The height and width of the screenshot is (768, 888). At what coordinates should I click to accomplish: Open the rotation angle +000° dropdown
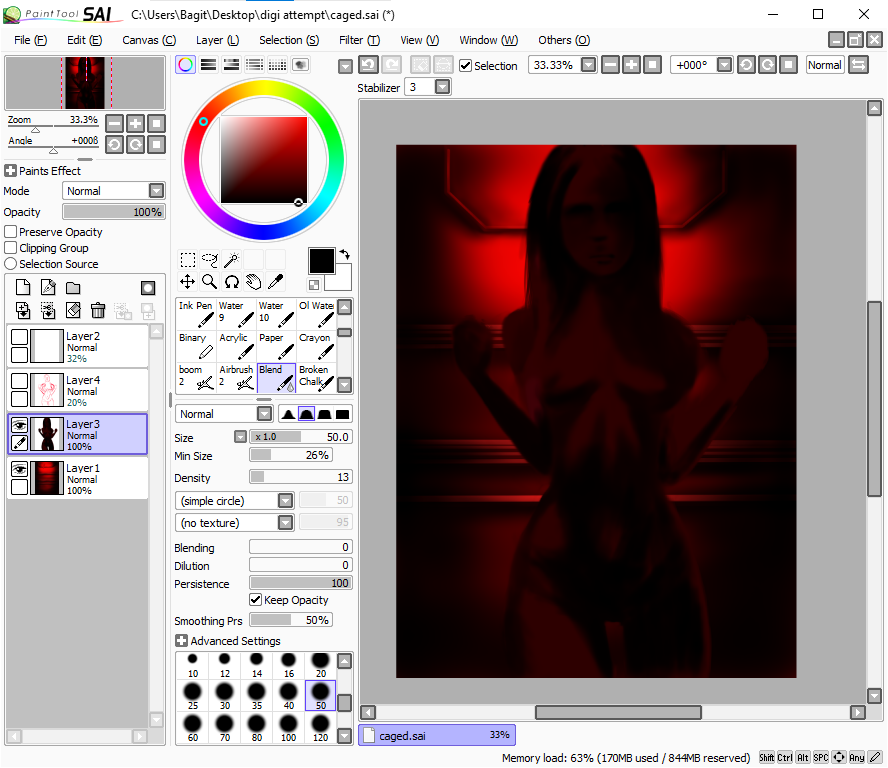[x=724, y=65]
